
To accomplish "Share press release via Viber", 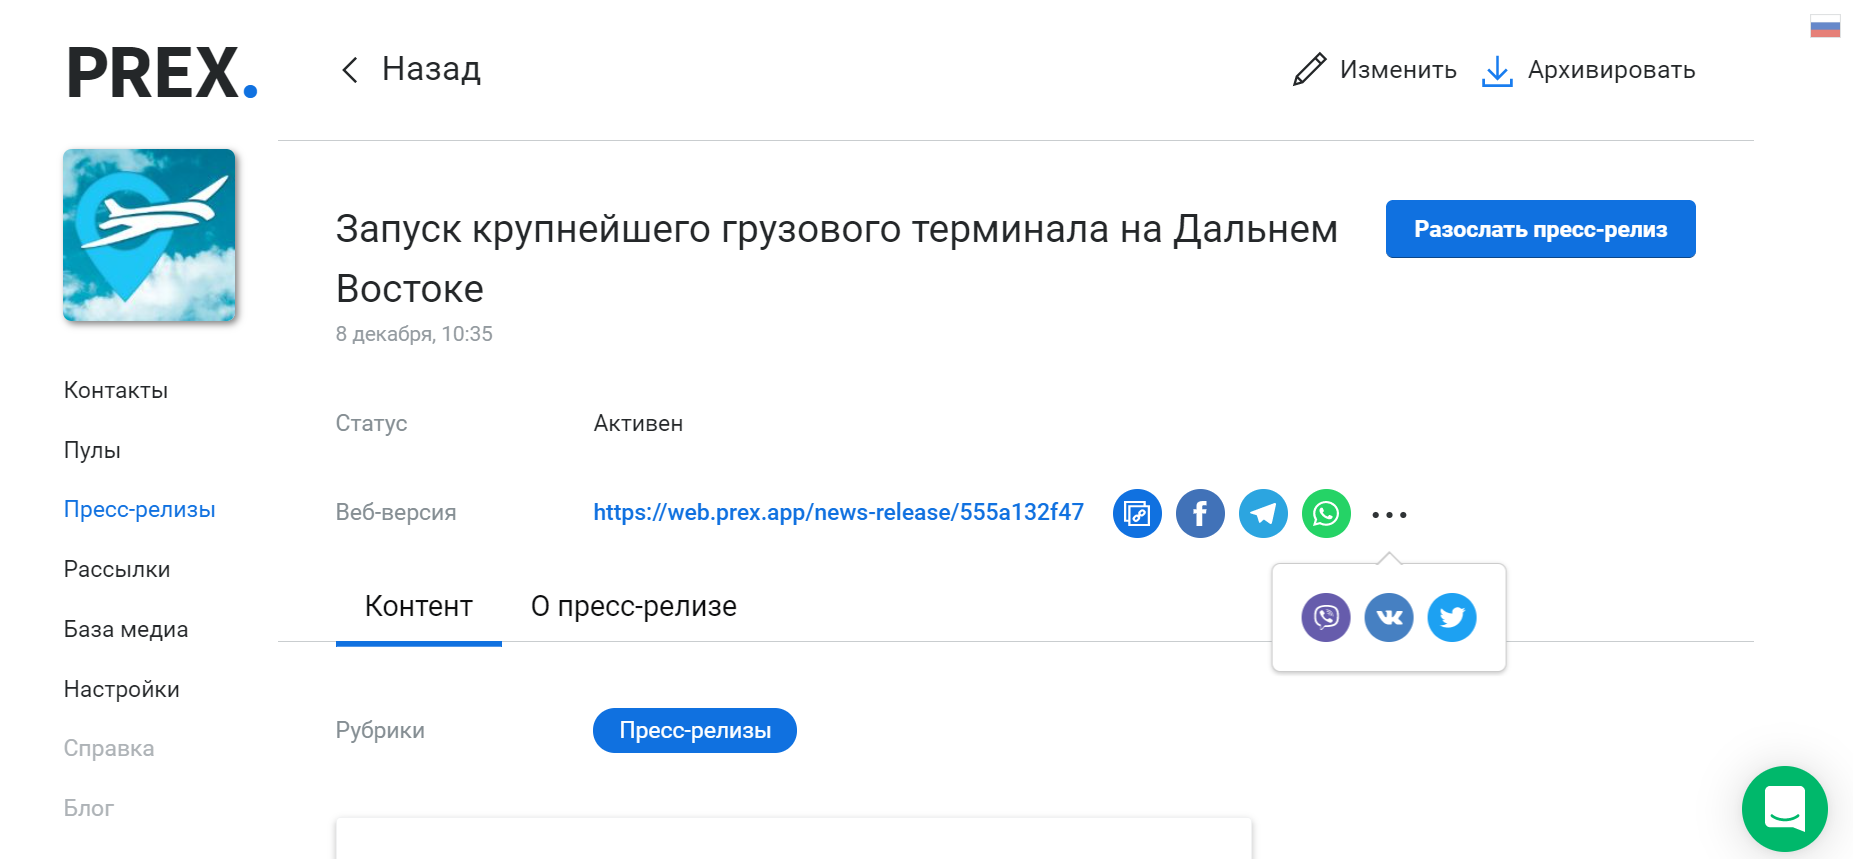I will (1326, 617).
